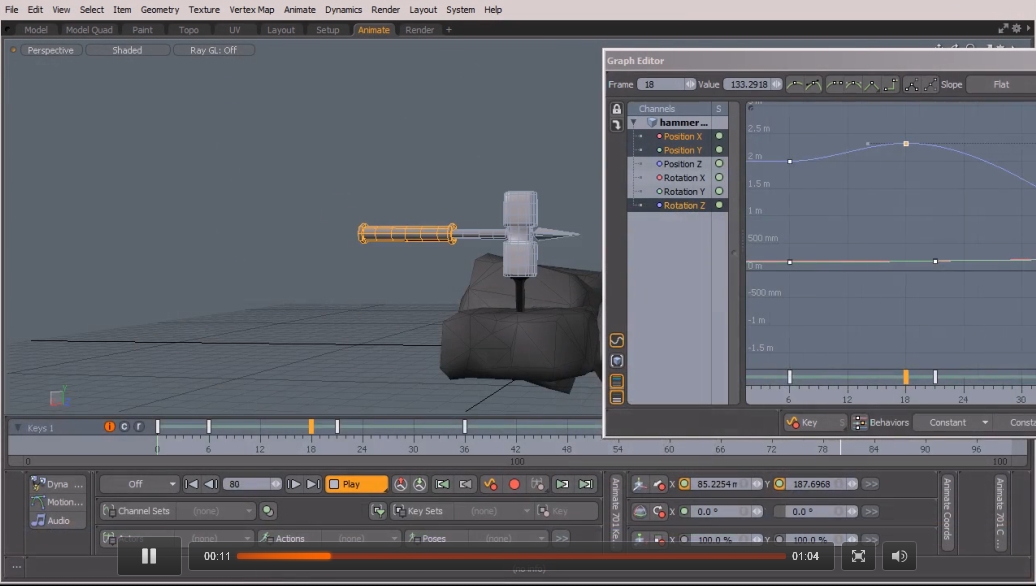Click the current frame field showing 80
The image size is (1036, 586).
tap(252, 484)
